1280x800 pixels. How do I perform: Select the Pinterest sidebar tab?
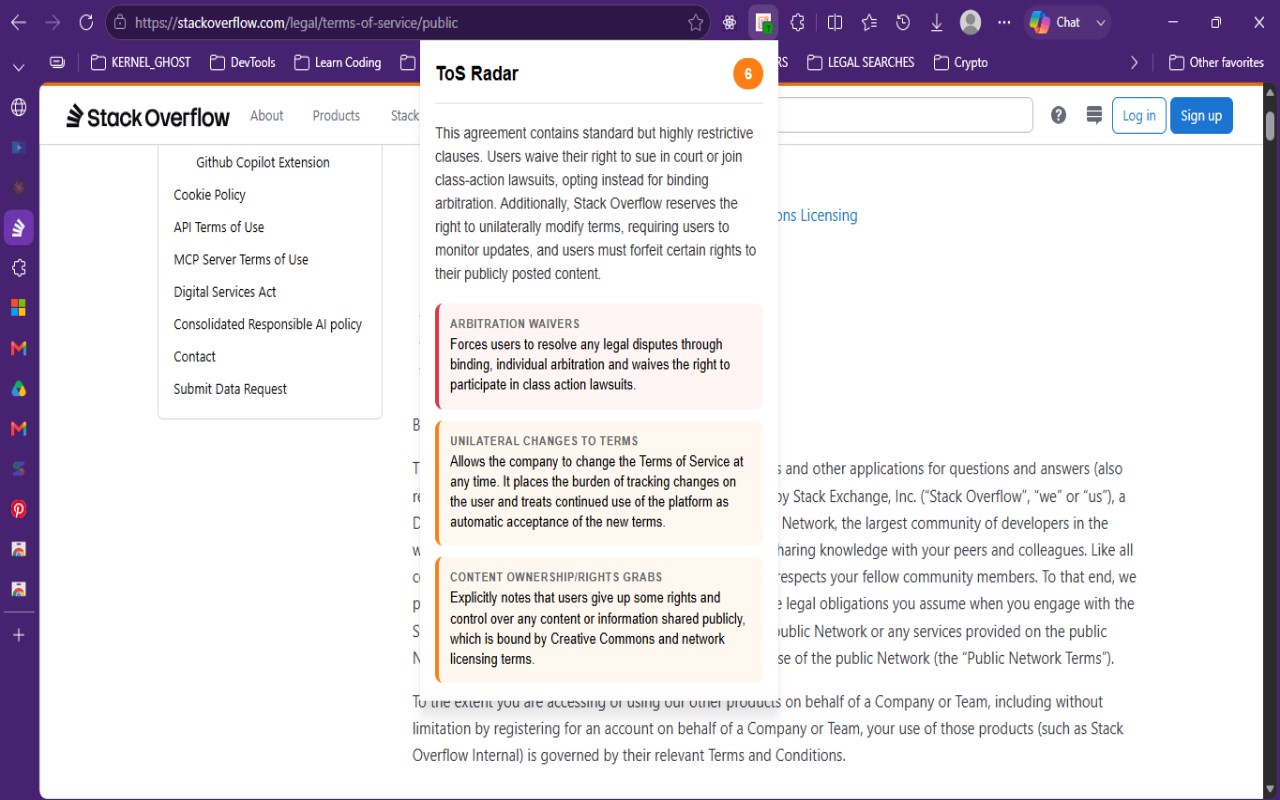click(x=18, y=509)
